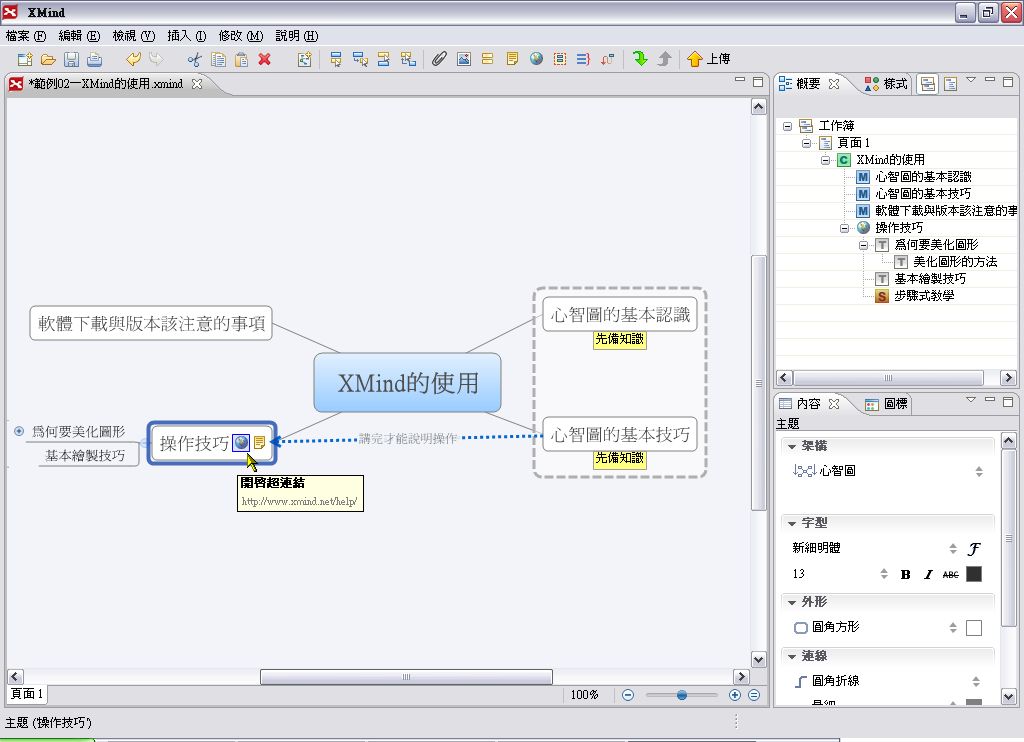
Task: Click the Insert topic toolbar icon
Action: (x=336, y=59)
